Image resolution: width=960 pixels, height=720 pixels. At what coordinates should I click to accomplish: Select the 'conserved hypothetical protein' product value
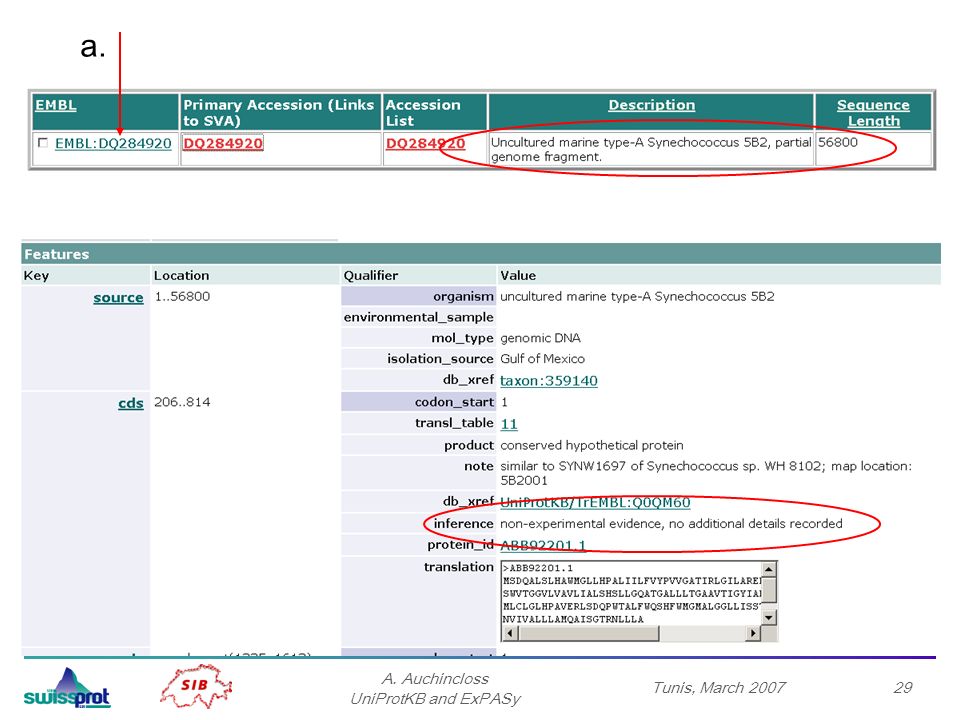click(592, 445)
